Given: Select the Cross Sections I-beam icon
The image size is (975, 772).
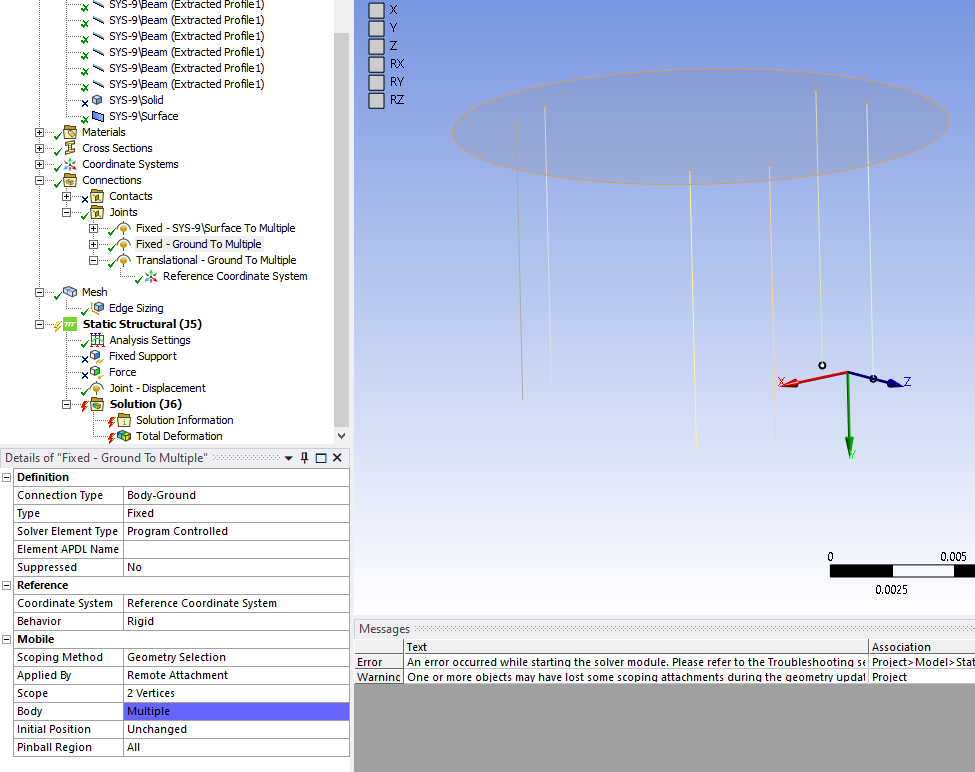Looking at the screenshot, I should tap(70, 148).
